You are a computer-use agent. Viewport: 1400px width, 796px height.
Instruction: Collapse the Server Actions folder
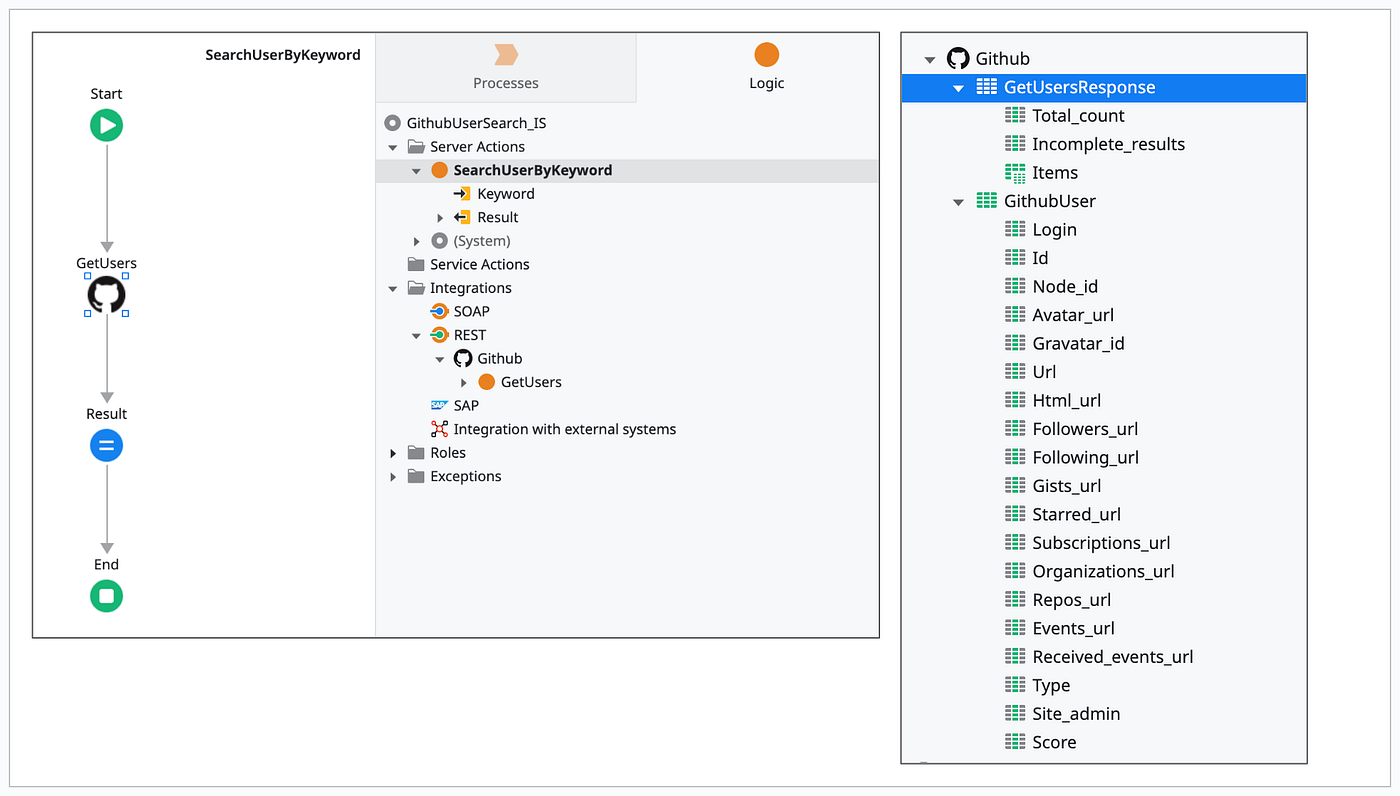(x=393, y=147)
